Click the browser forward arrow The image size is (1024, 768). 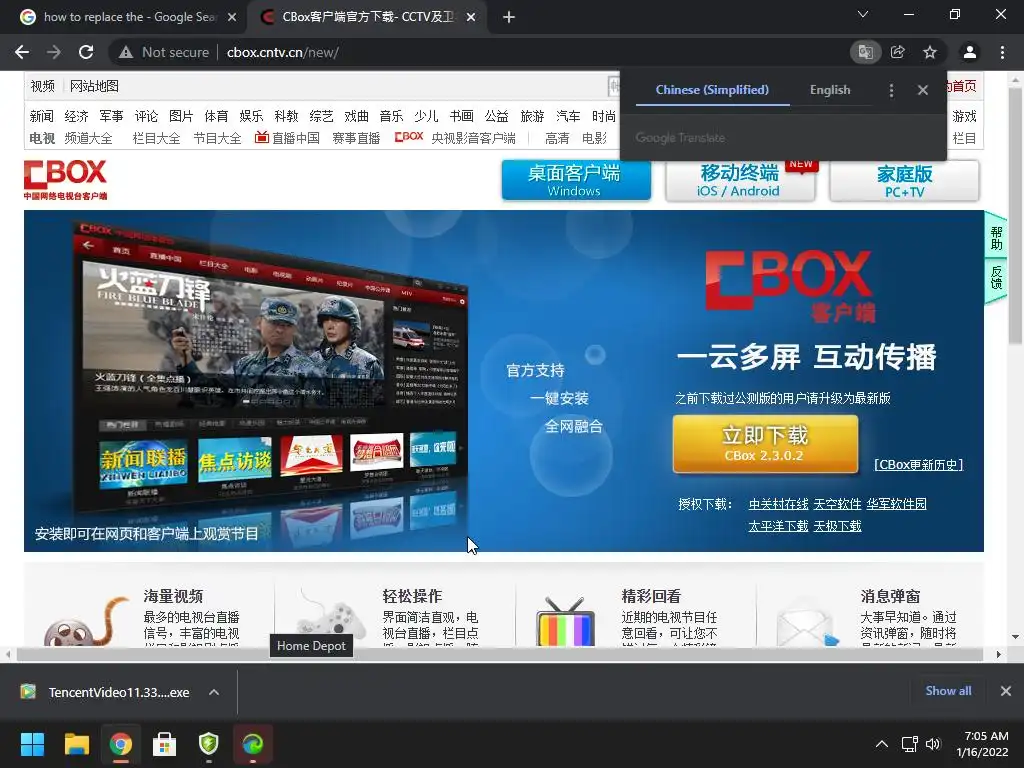click(54, 52)
